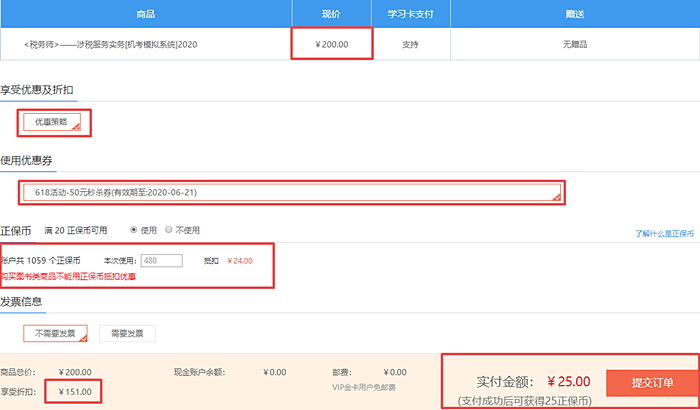Image resolution: width=700 pixels, height=410 pixels.
Task: Click the ¥151.00 discount amount
Action: pyautogui.click(x=76, y=391)
